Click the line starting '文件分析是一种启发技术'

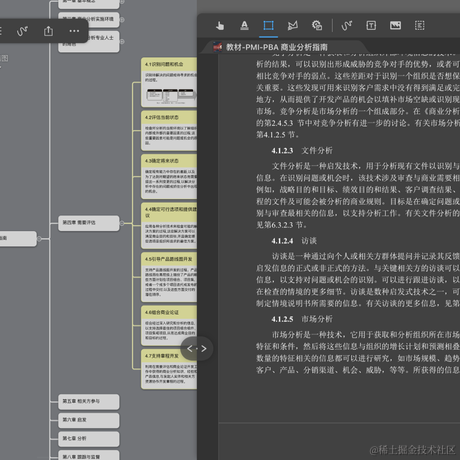[x=366, y=166]
